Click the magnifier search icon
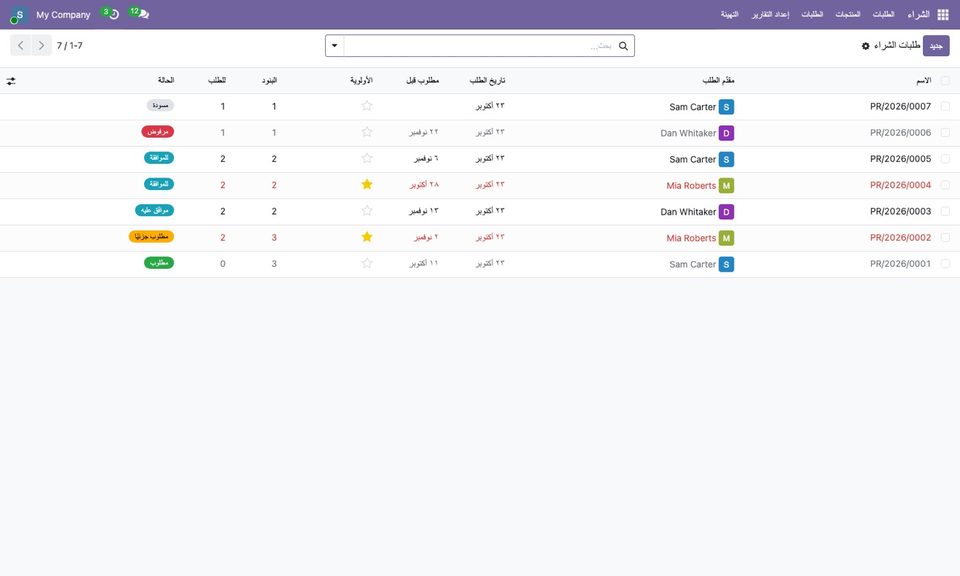 [x=623, y=46]
